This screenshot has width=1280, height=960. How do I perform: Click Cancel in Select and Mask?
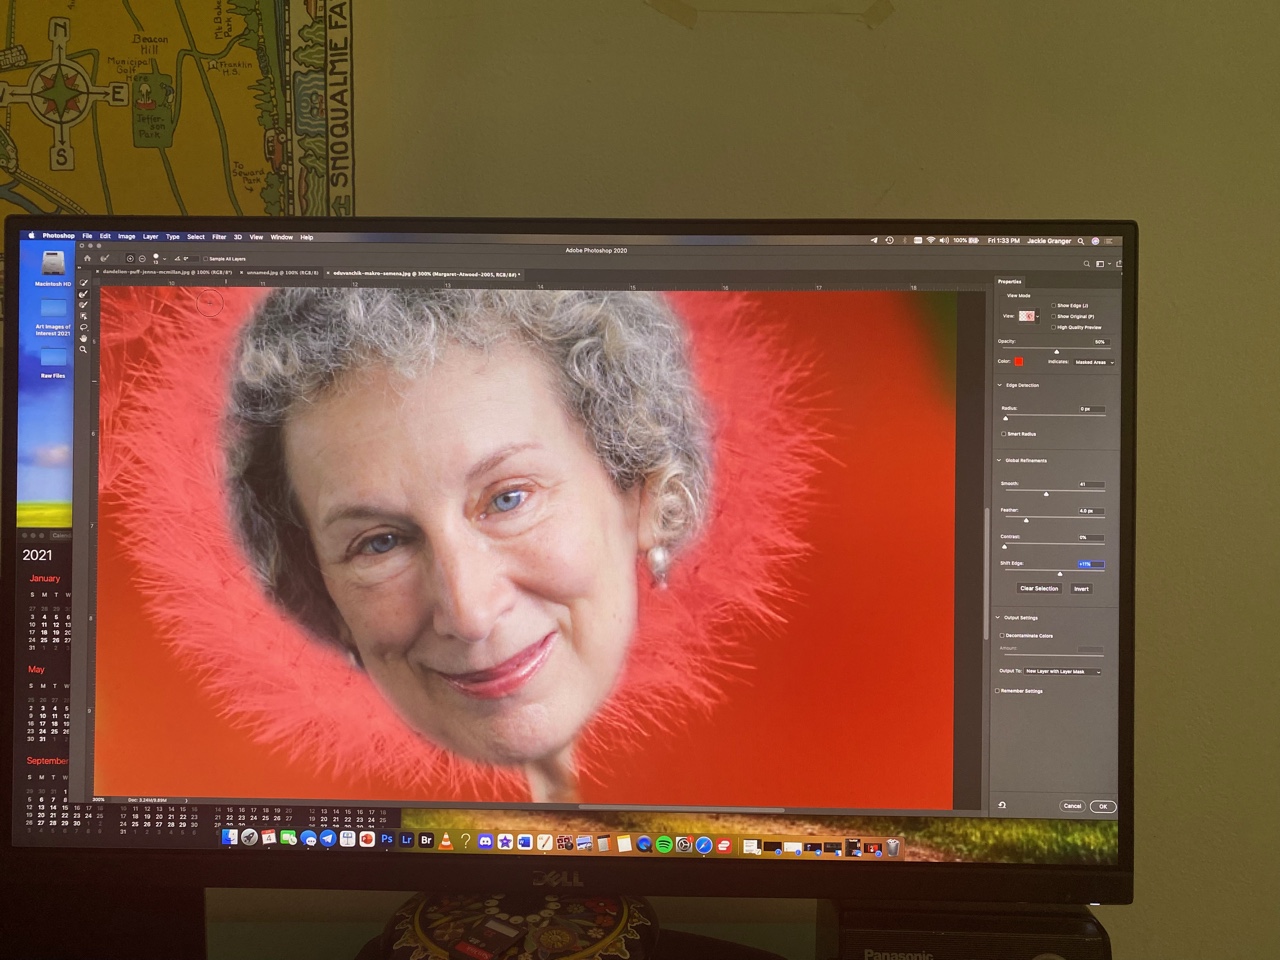point(1072,806)
